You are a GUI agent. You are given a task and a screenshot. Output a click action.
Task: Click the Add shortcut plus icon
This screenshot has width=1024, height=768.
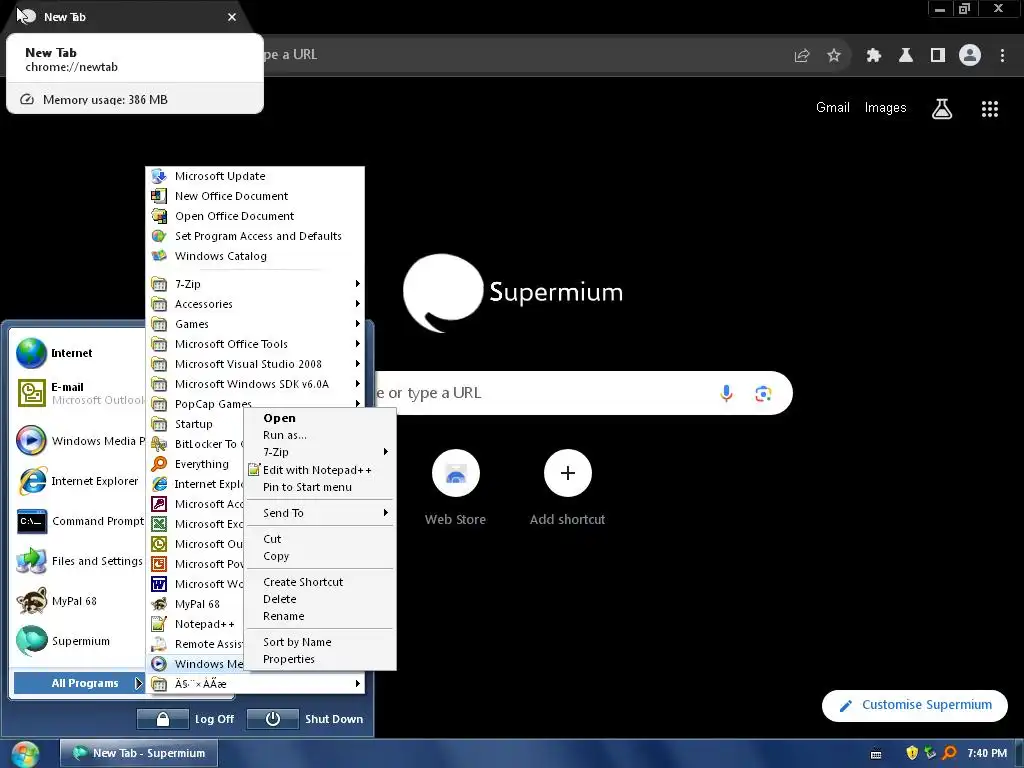coord(568,473)
